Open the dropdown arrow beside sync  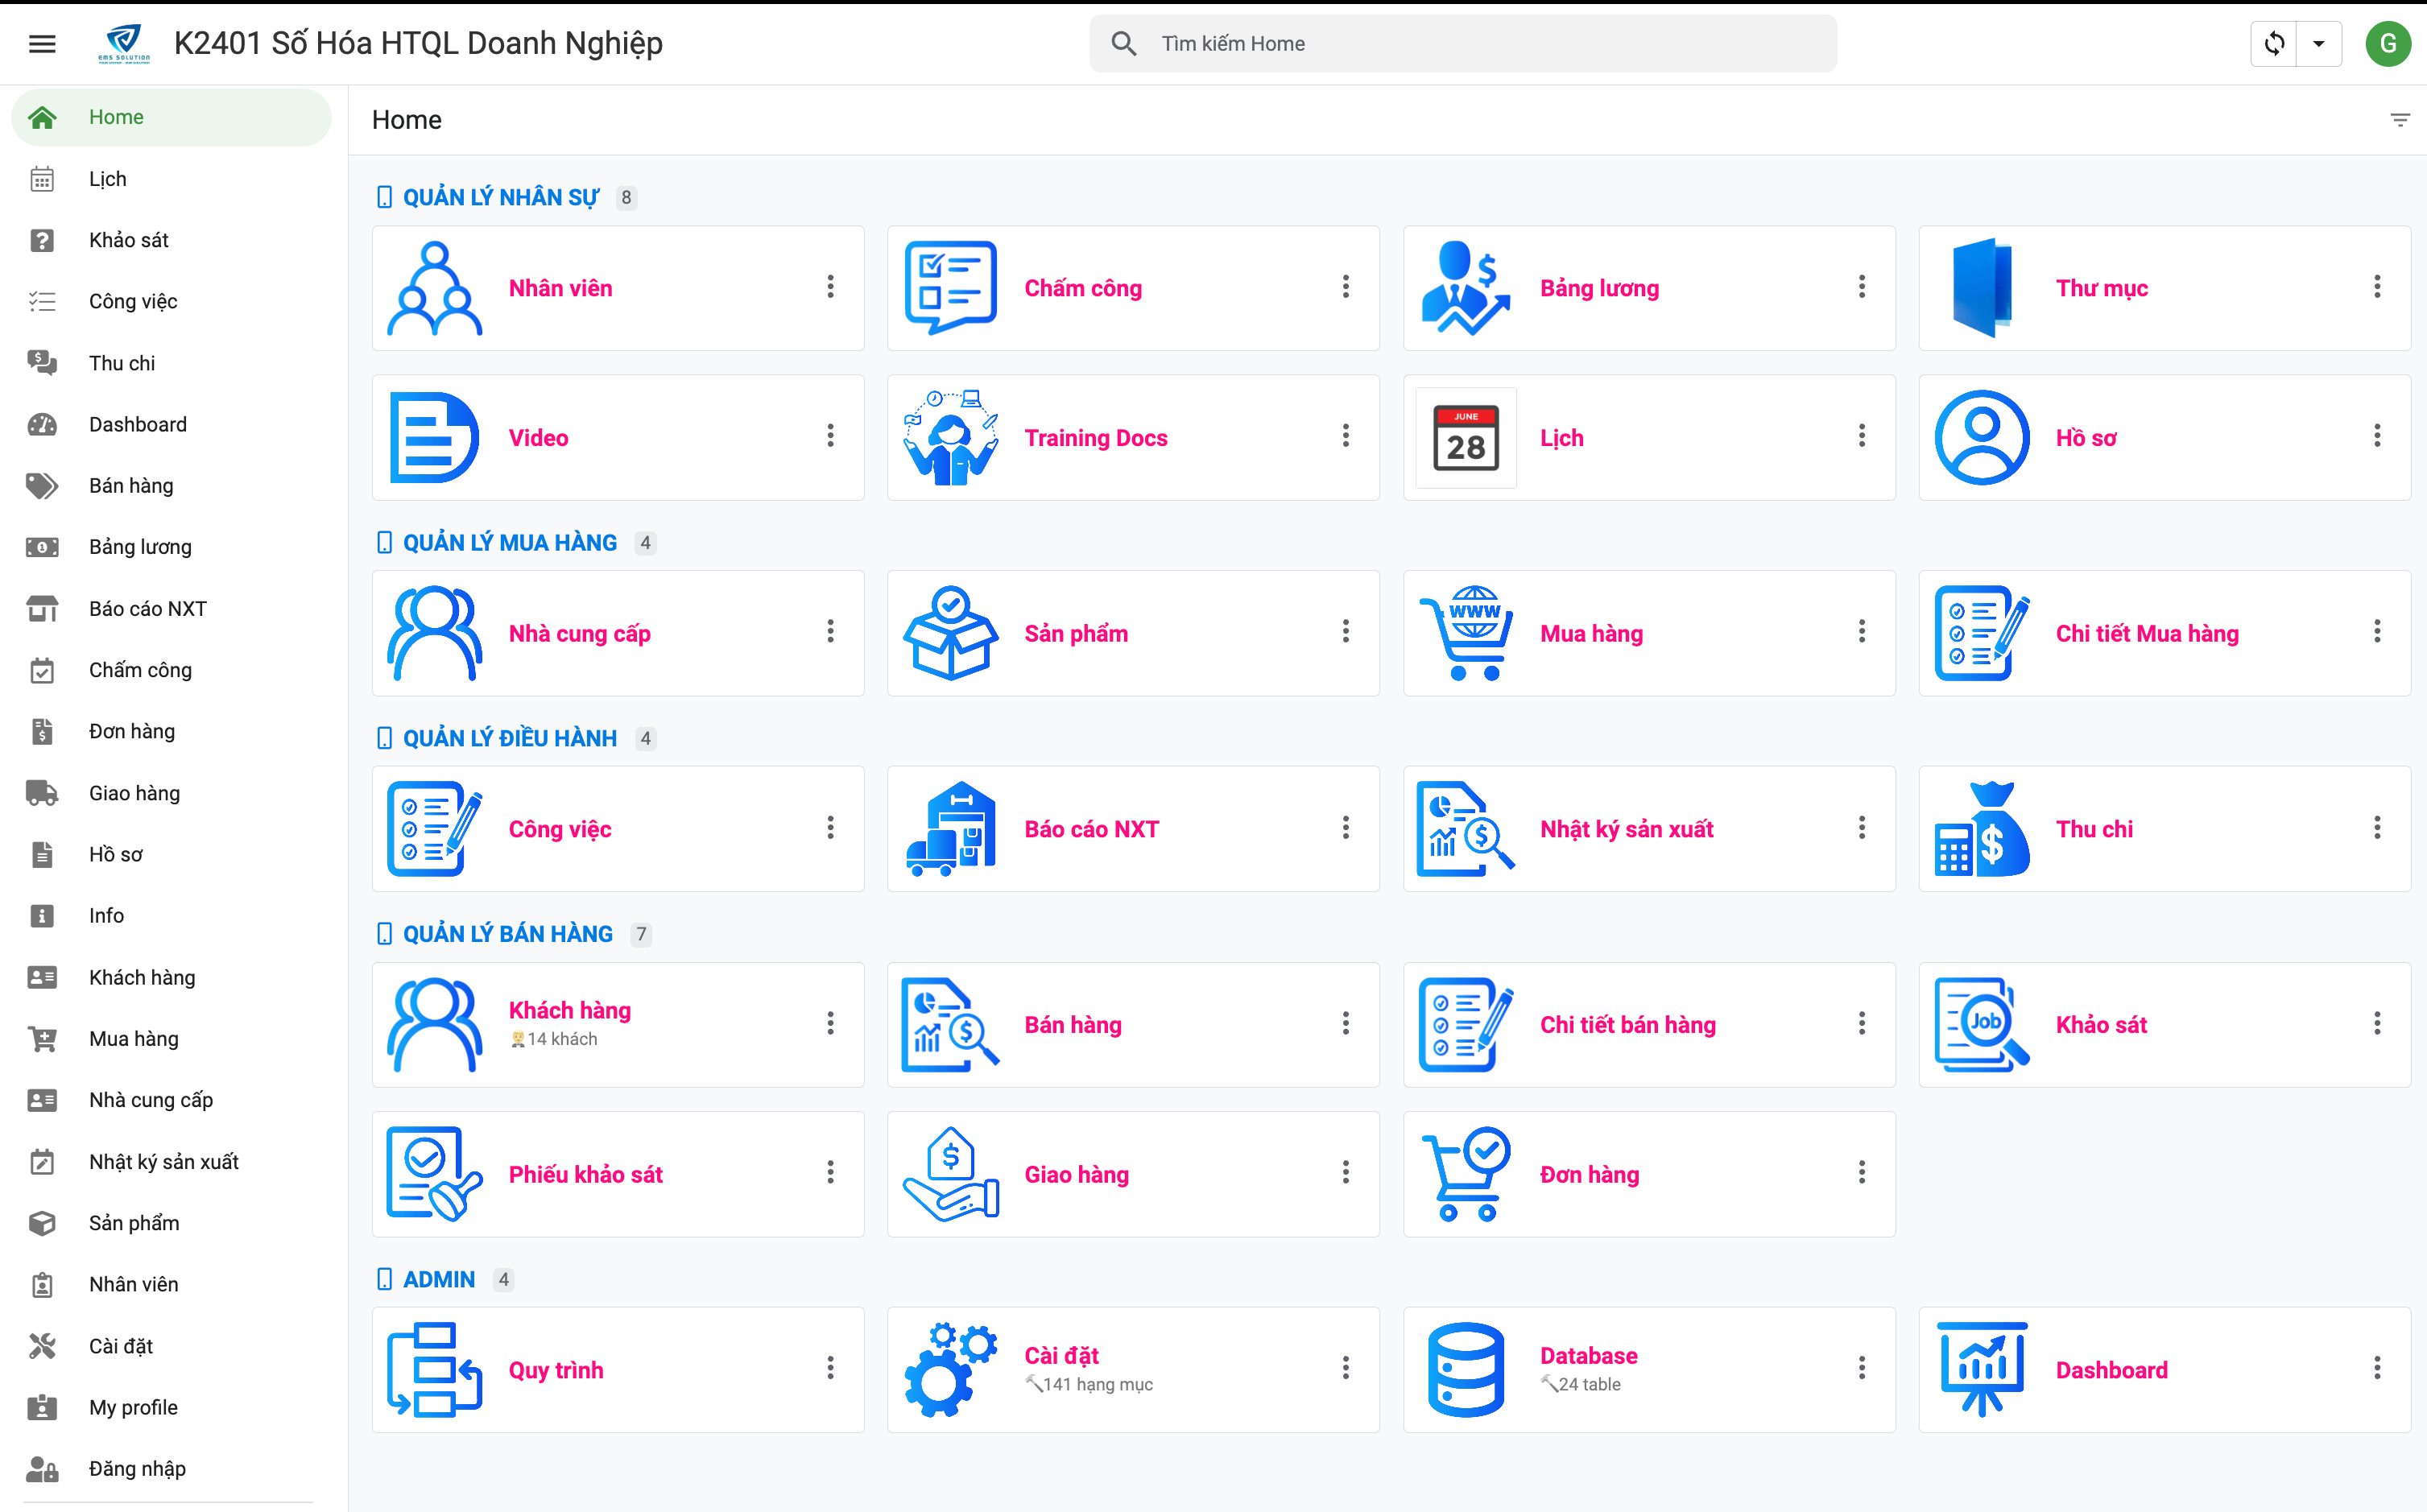[2318, 43]
